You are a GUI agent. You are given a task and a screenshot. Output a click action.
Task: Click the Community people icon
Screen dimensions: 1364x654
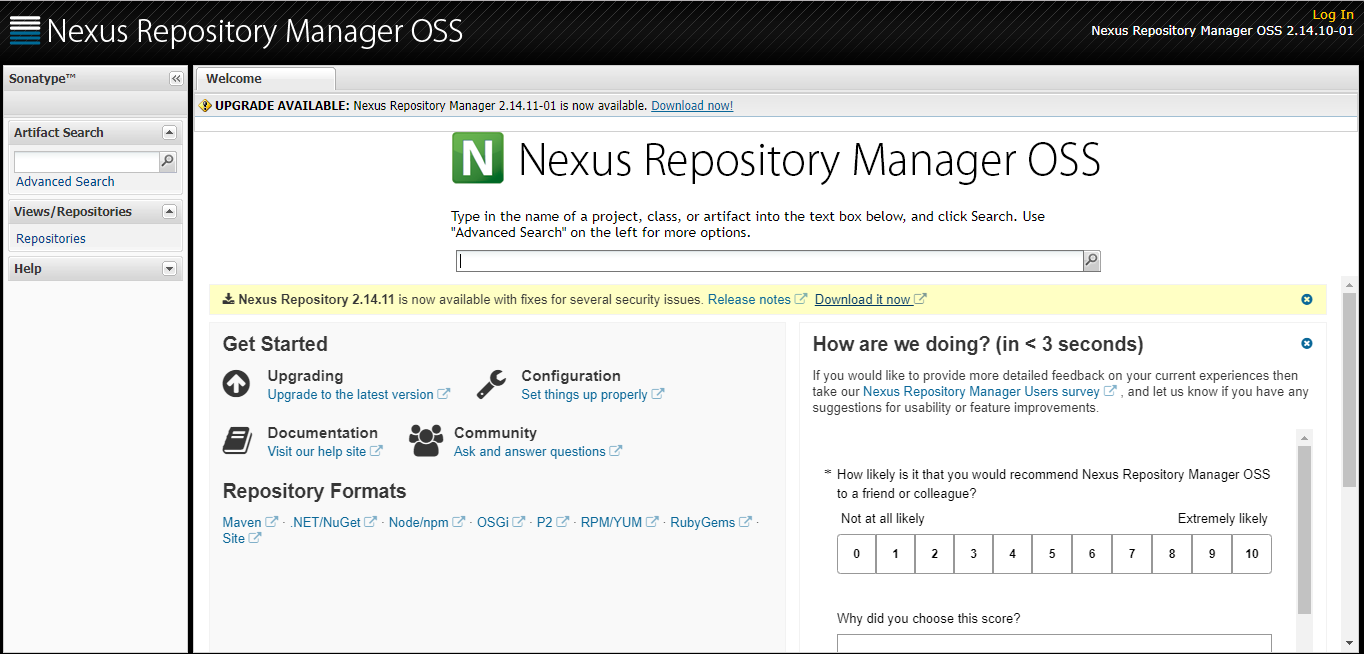426,441
